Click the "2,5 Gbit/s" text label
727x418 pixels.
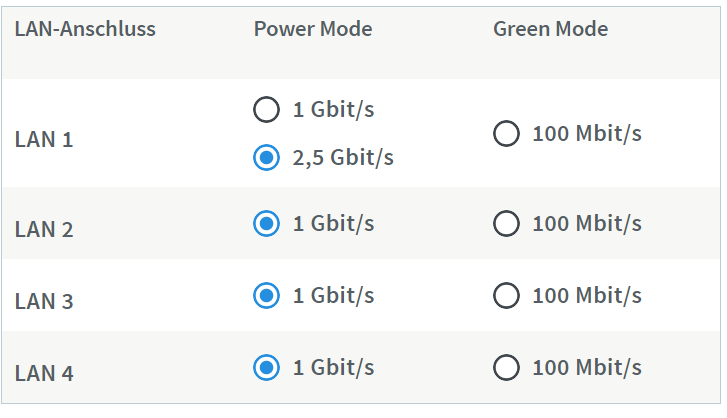coord(343,158)
